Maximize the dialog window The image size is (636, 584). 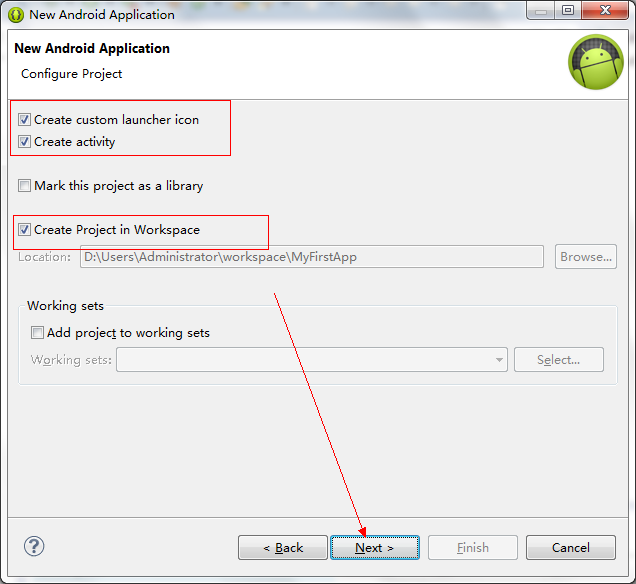(568, 11)
